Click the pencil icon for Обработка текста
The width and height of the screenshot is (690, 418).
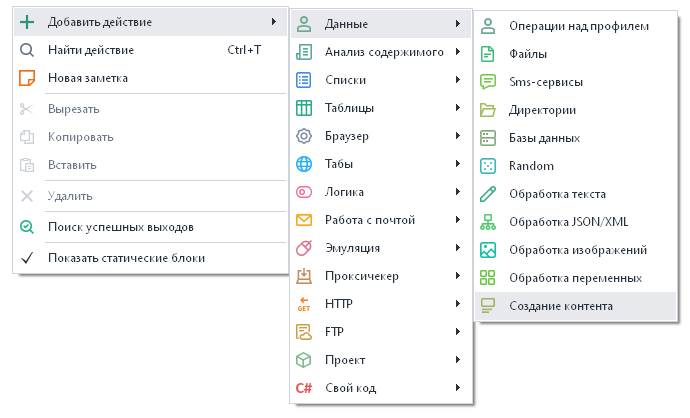[x=488, y=194]
